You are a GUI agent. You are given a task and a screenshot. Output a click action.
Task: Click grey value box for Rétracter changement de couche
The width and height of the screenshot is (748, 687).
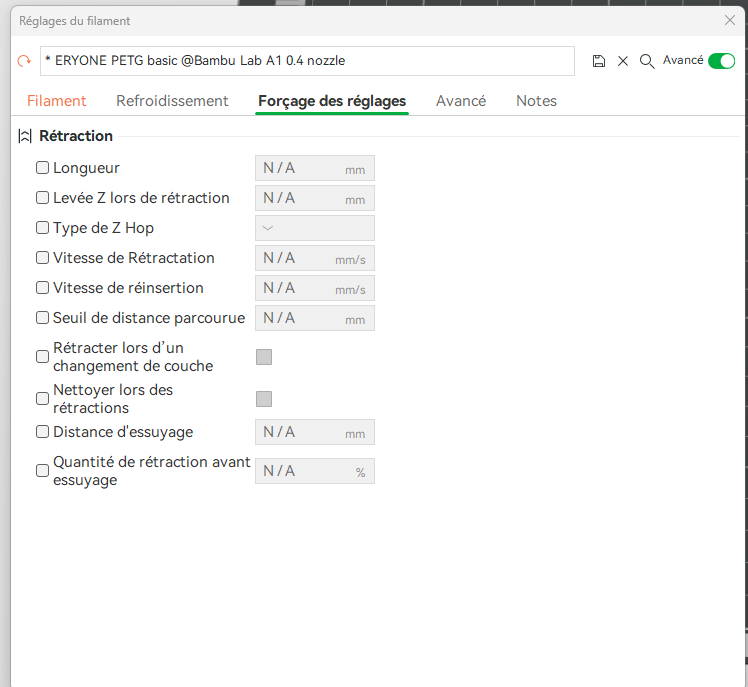click(x=264, y=357)
